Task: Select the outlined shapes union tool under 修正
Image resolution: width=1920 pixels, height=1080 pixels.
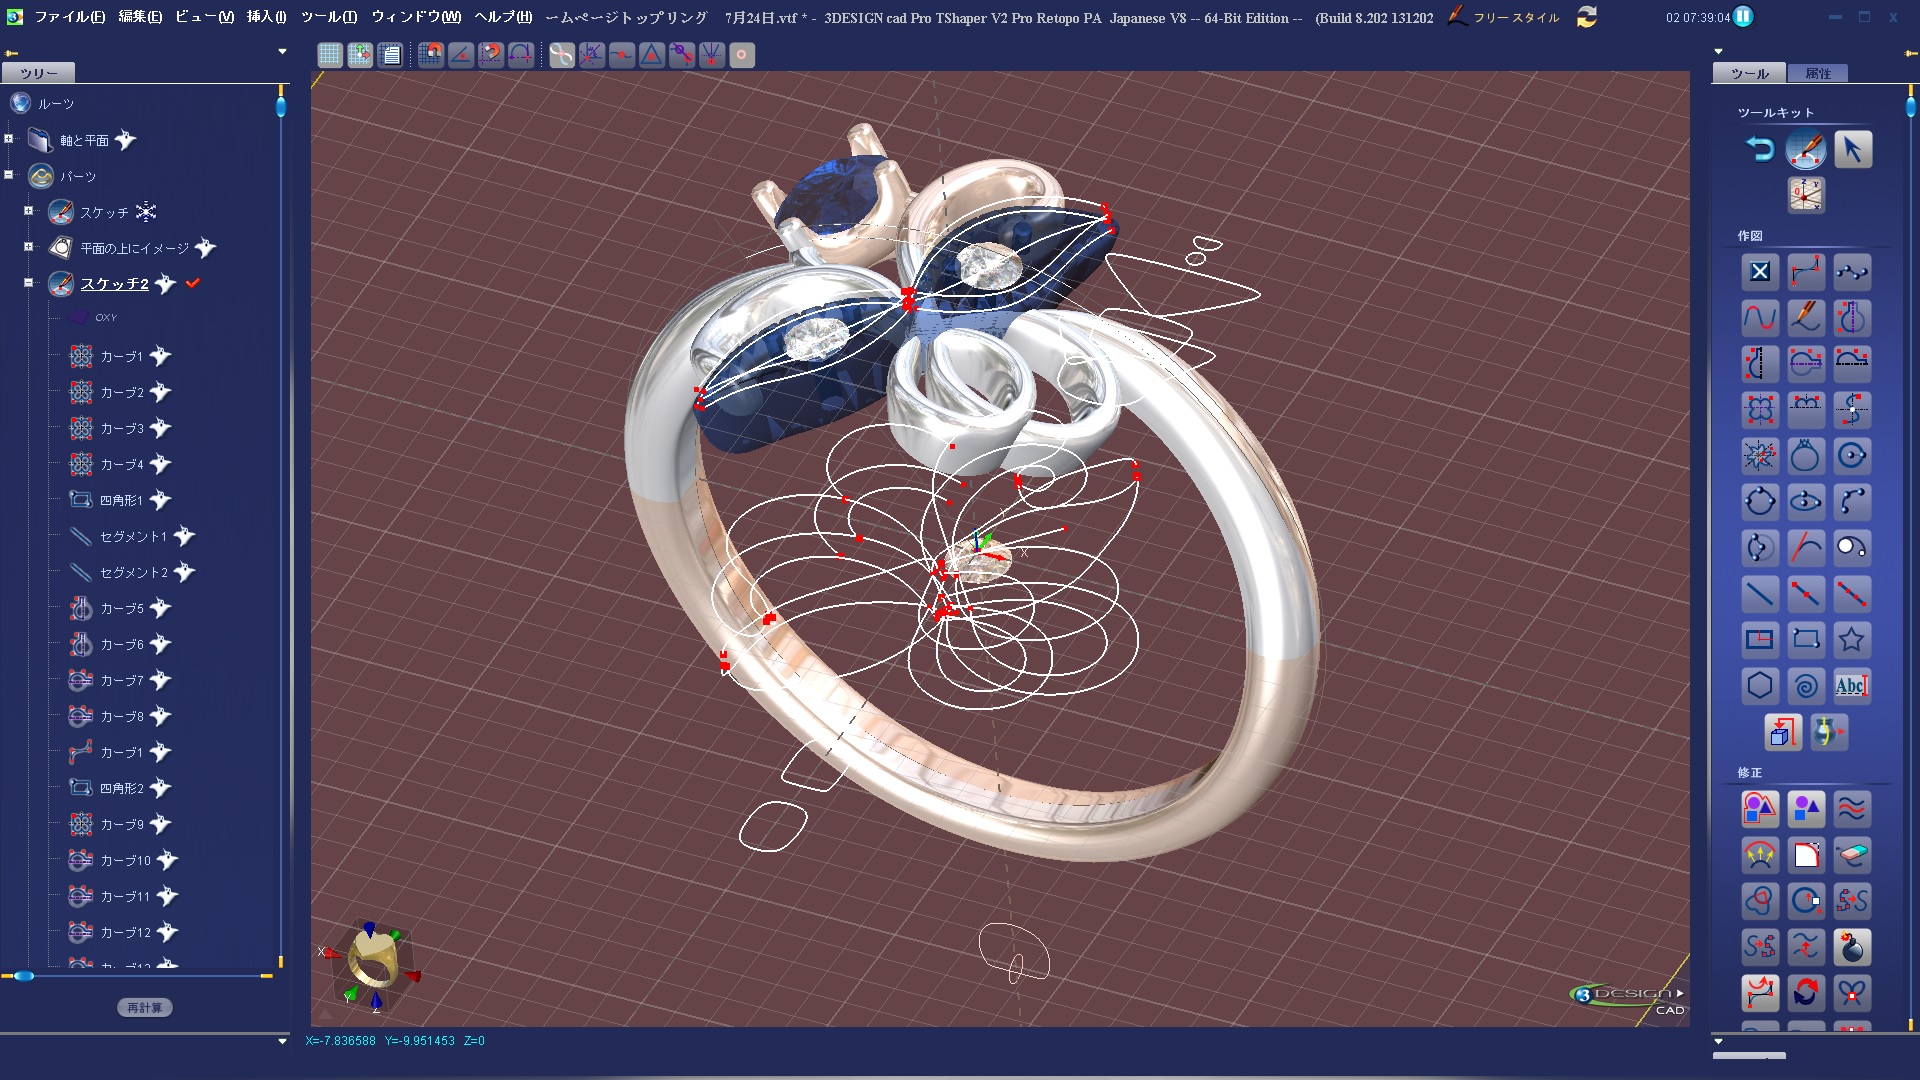Action: click(x=1760, y=808)
